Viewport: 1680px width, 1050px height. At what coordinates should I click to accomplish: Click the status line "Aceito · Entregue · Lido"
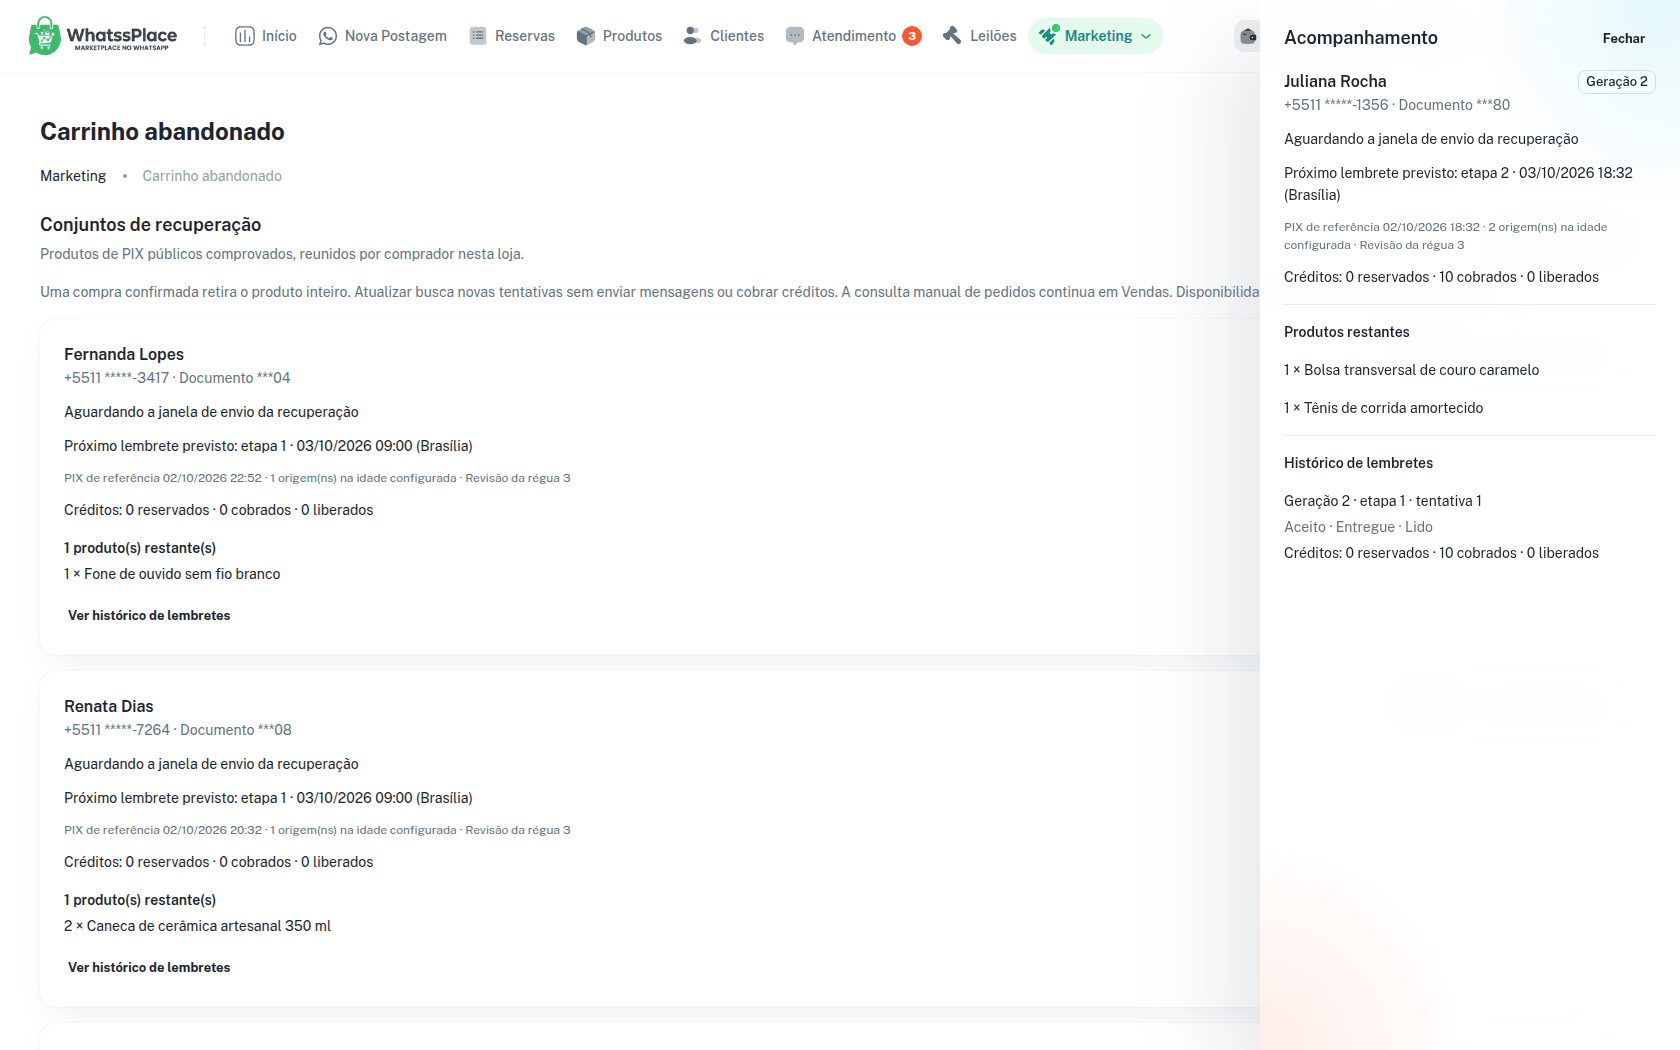tap(1358, 527)
